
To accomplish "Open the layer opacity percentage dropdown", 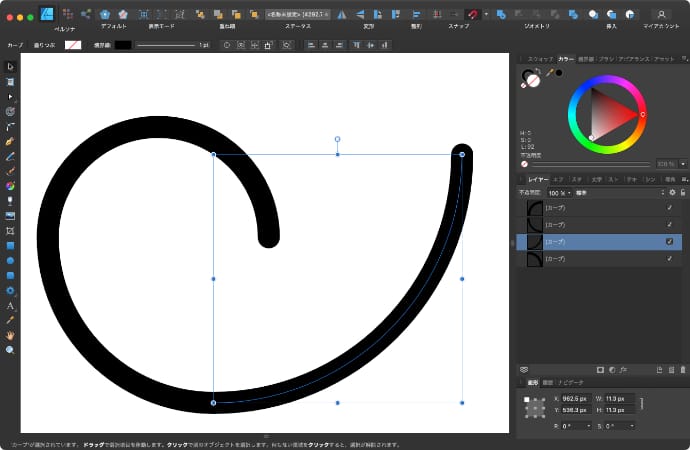I will pyautogui.click(x=561, y=192).
